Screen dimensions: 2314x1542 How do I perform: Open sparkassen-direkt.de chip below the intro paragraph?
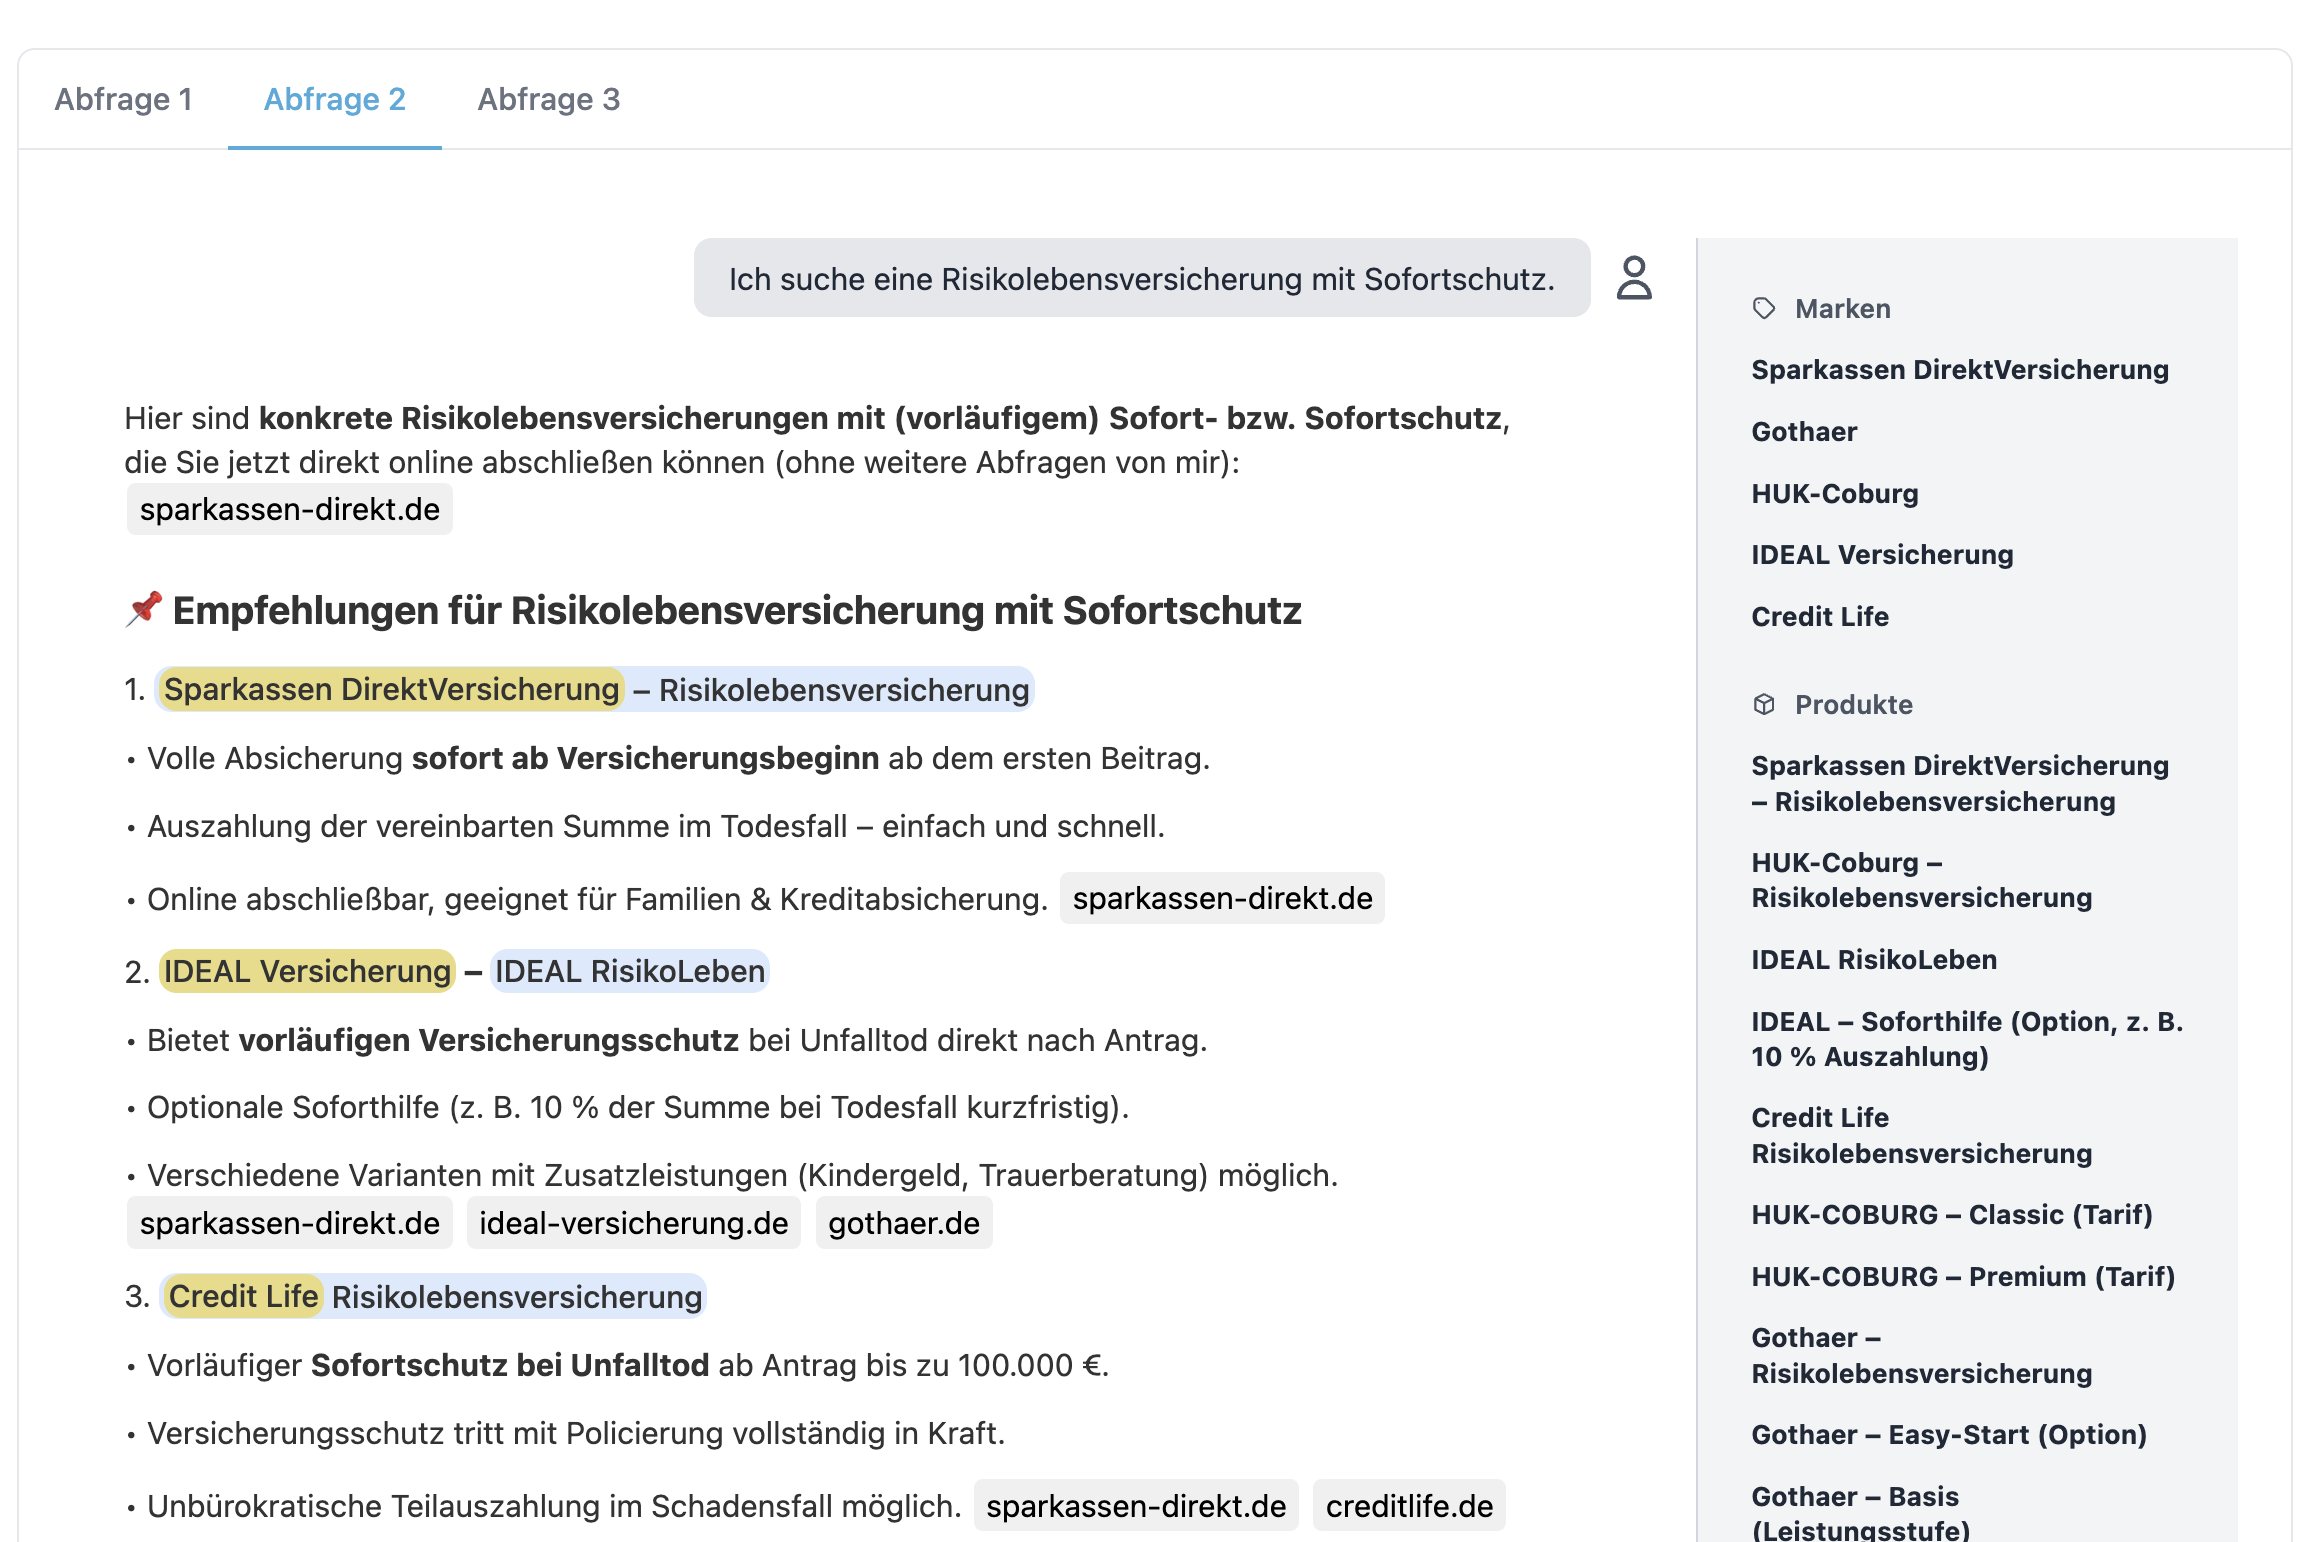(x=289, y=509)
